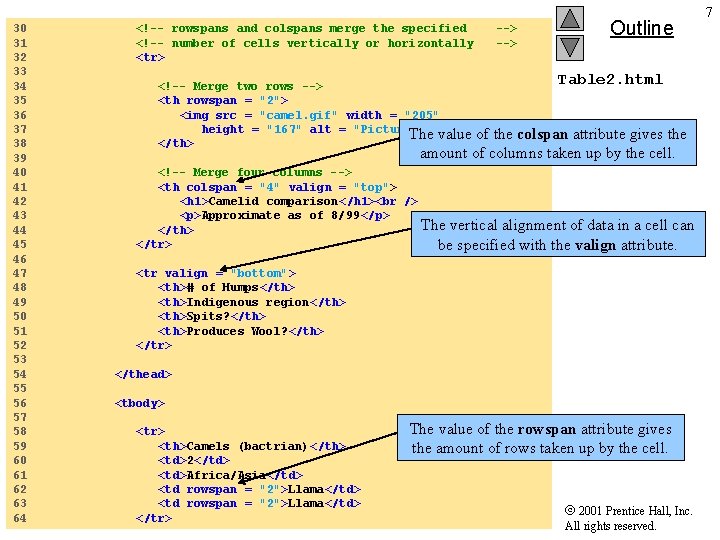Click line number 64 in the gutter

coord(20,518)
